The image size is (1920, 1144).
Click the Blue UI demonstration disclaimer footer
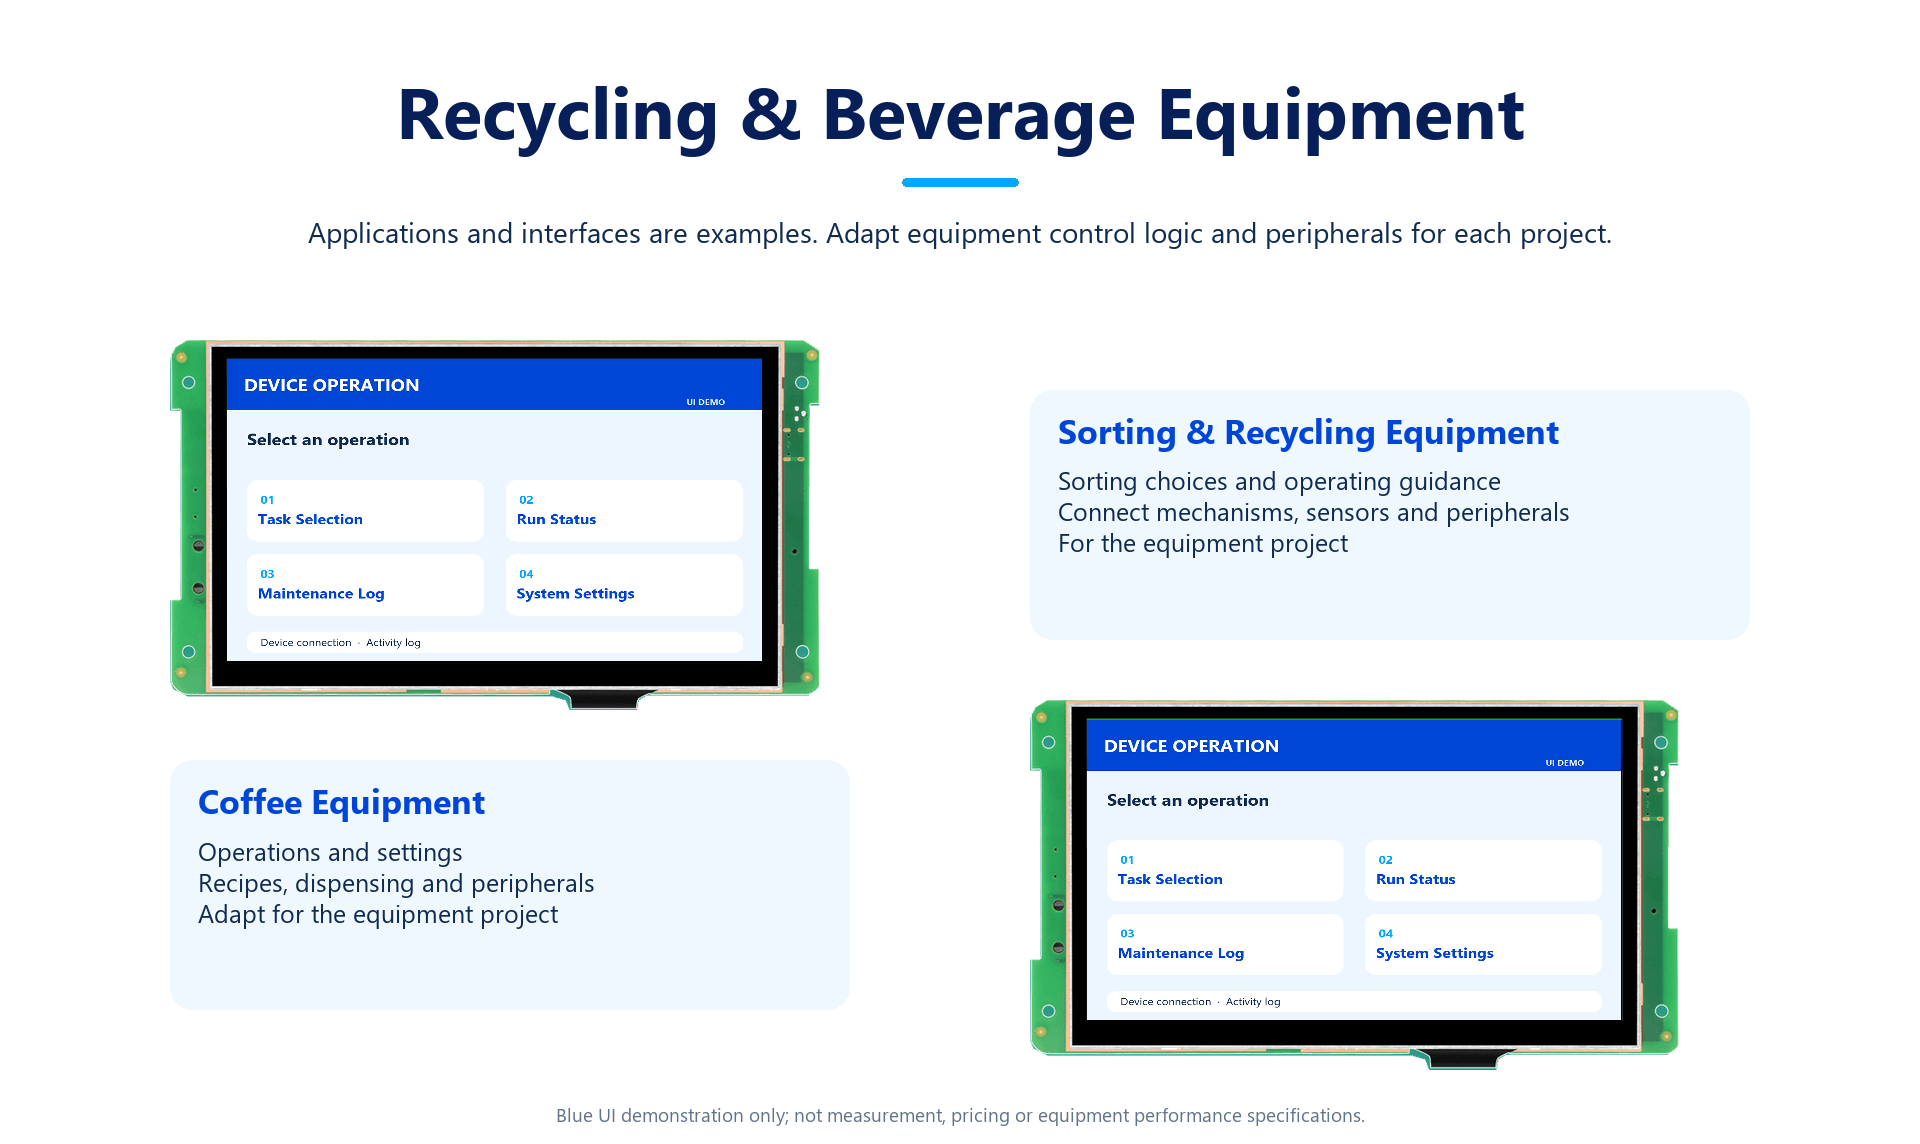pyautogui.click(x=960, y=1116)
